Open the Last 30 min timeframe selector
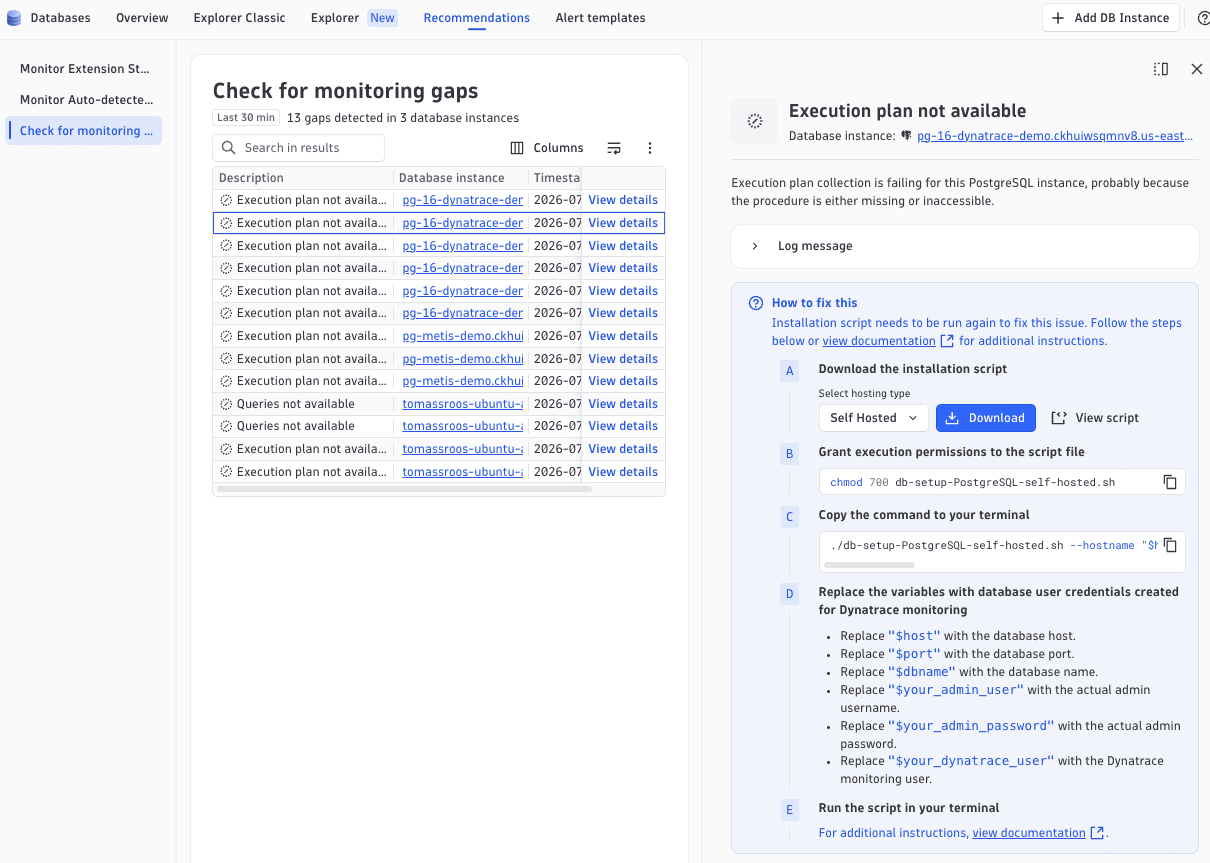1210x863 pixels. (x=246, y=118)
